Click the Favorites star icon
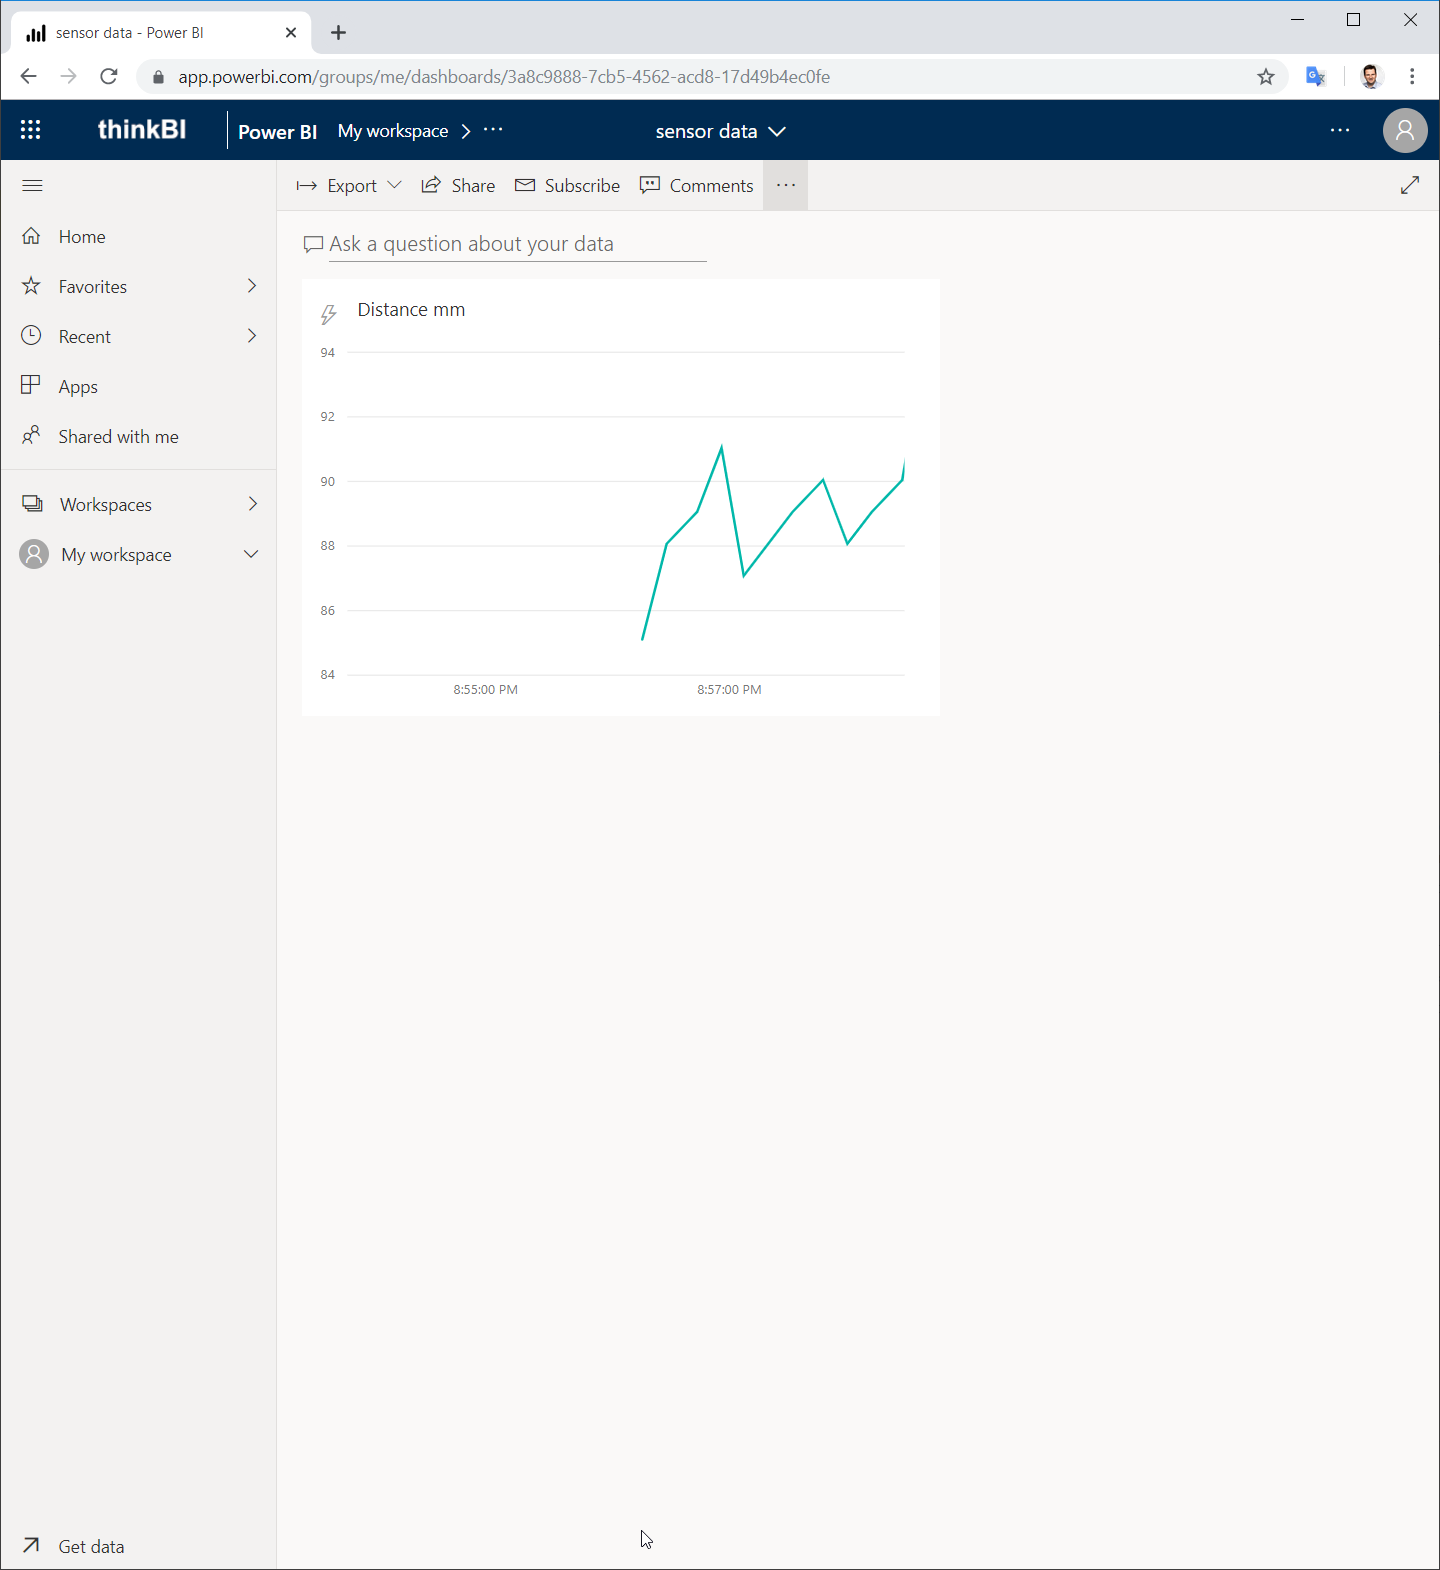The image size is (1440, 1570). coord(31,286)
